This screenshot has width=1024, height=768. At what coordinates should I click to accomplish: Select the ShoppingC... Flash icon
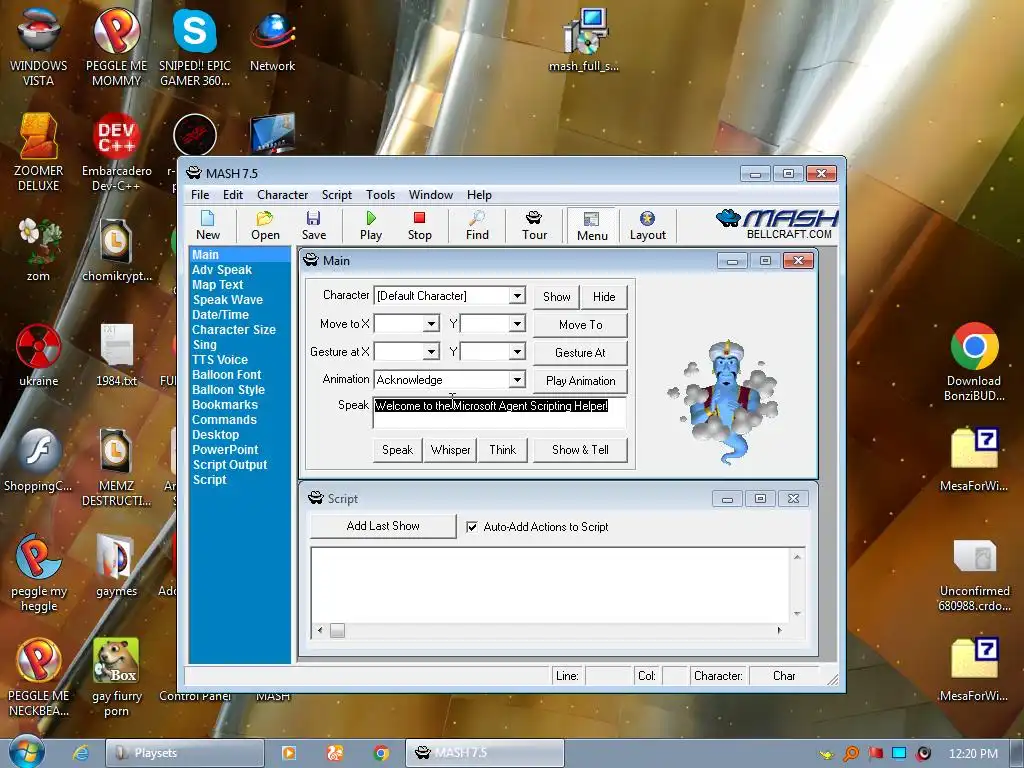click(x=39, y=461)
